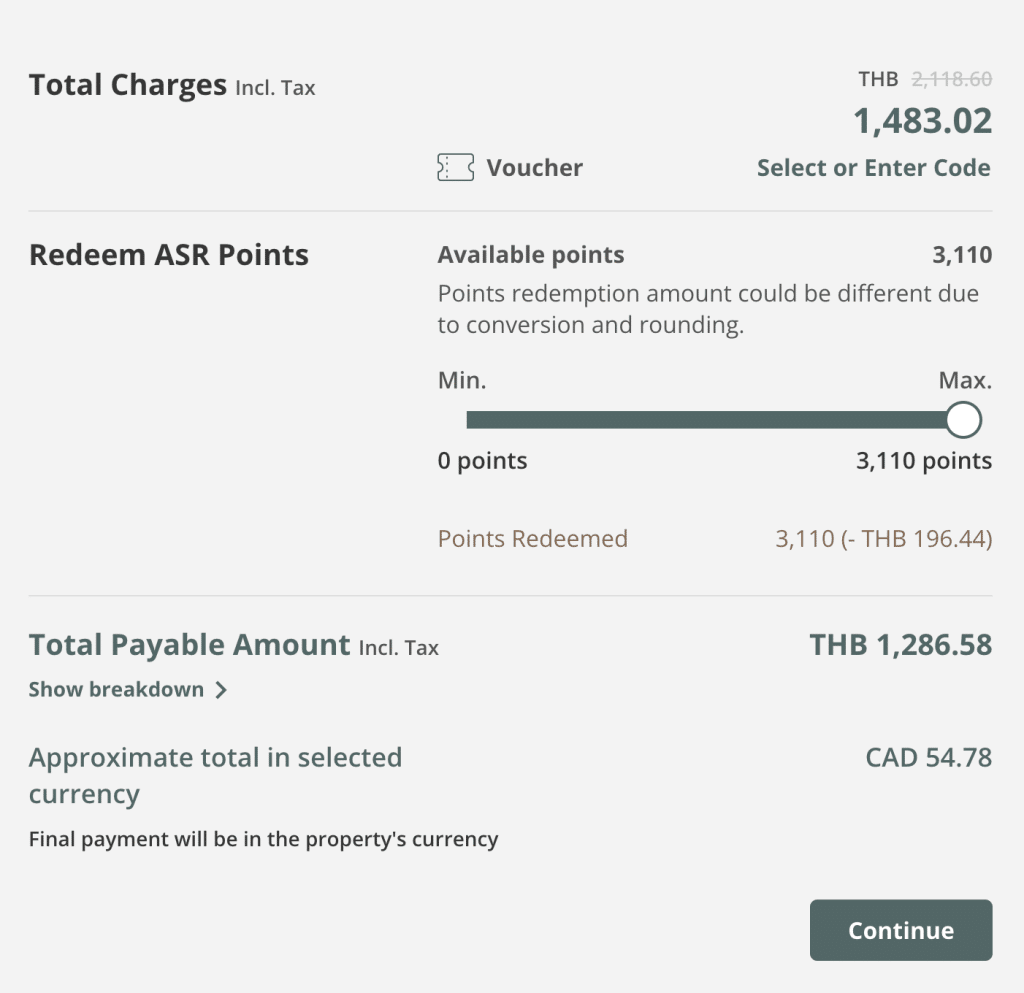Image resolution: width=1024 pixels, height=993 pixels.
Task: Click the Available points label
Action: [x=531, y=255]
